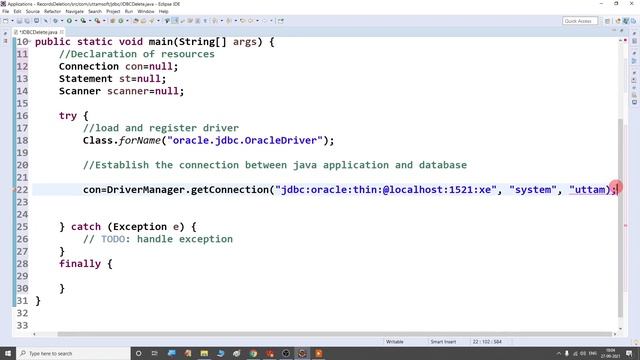640x360 pixels.
Task: Toggle Skip All Breakpoints icon
Action: (46, 21)
